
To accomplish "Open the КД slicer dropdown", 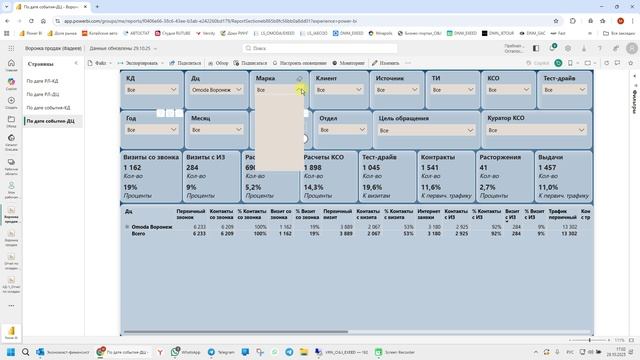I will [x=151, y=90].
